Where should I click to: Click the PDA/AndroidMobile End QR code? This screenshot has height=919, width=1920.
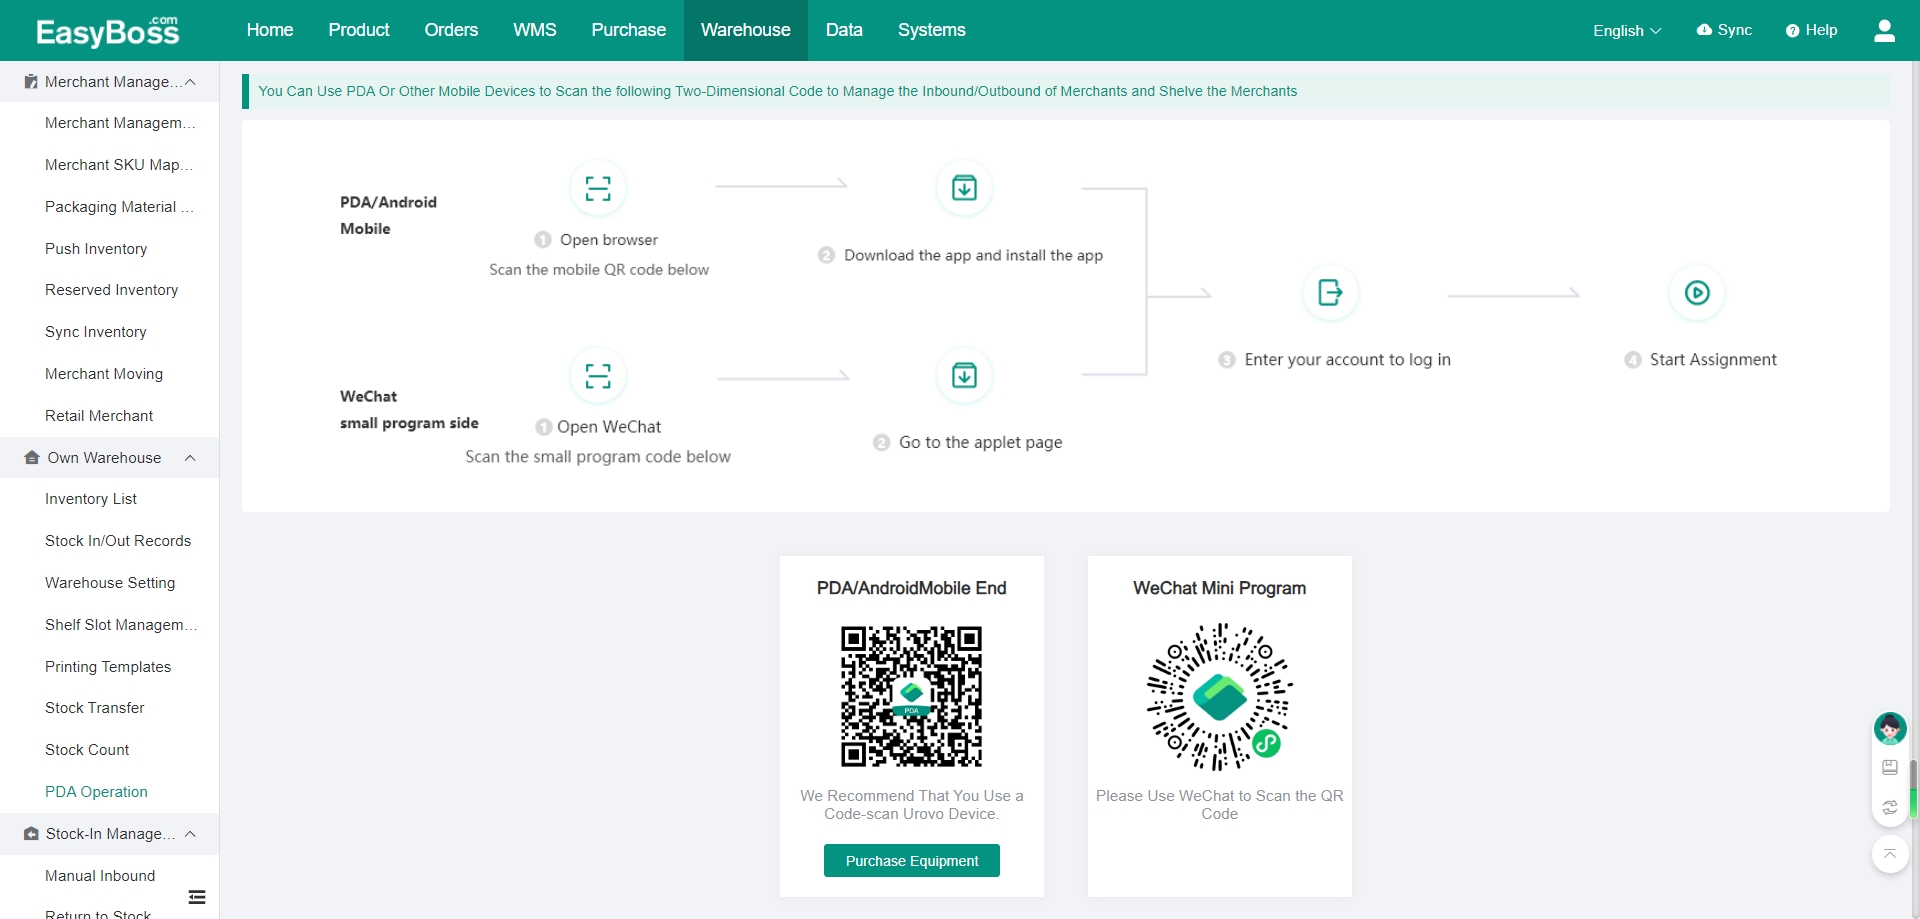point(912,697)
